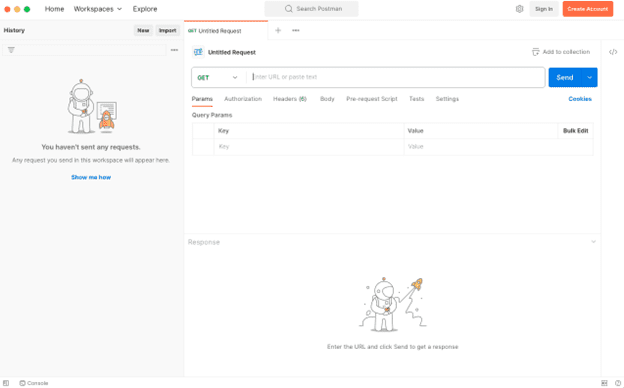This screenshot has height=388, width=624.
Task: Click the Response heading text
Action: [204, 242]
